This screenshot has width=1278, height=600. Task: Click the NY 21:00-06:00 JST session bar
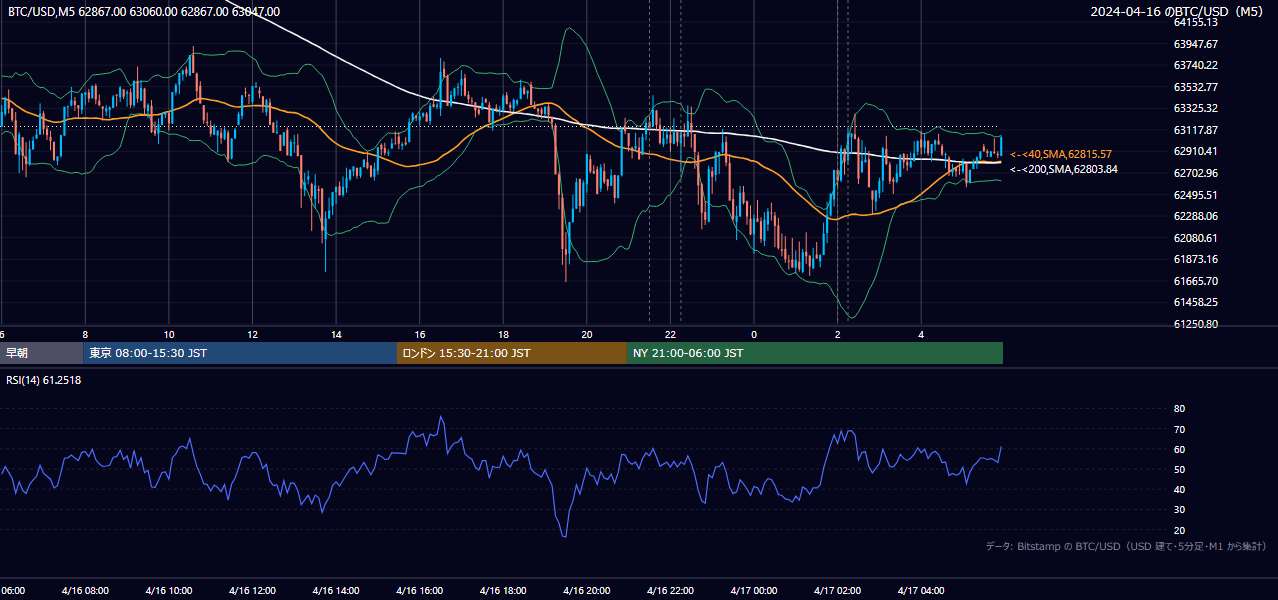coord(815,353)
